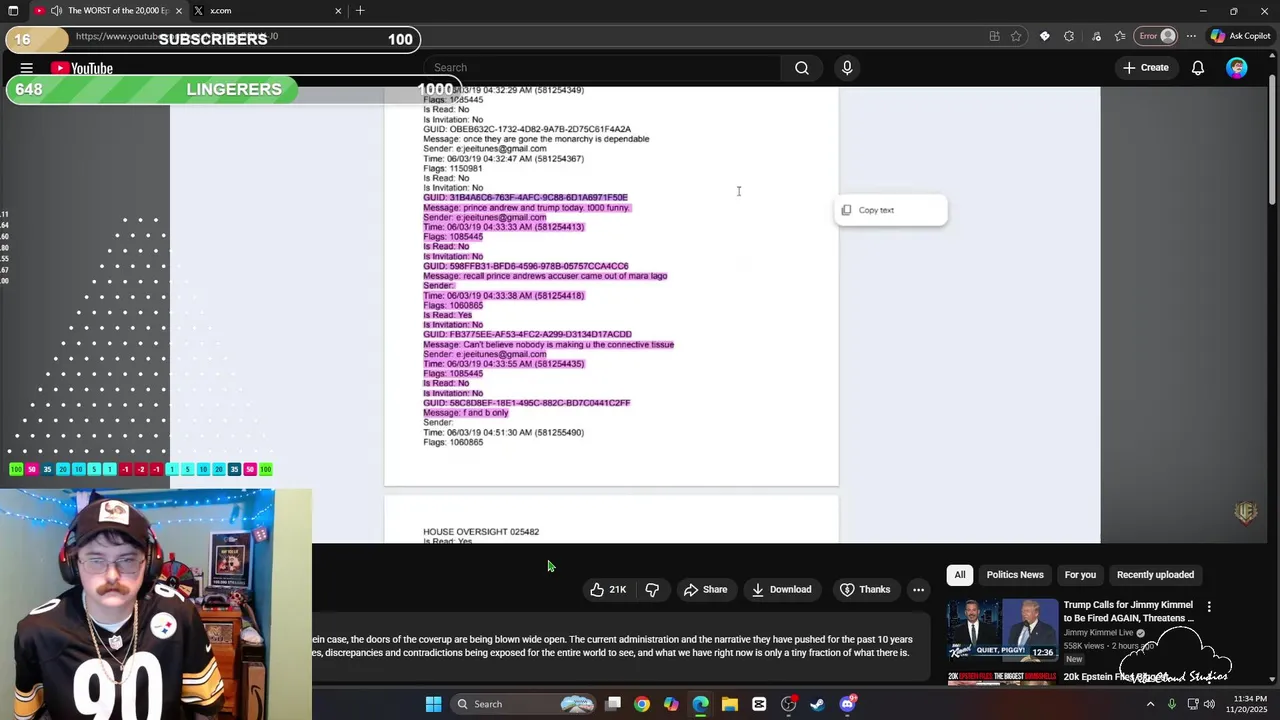Close the x.com browser tab
This screenshot has height=720, width=1280.
pos(338,11)
